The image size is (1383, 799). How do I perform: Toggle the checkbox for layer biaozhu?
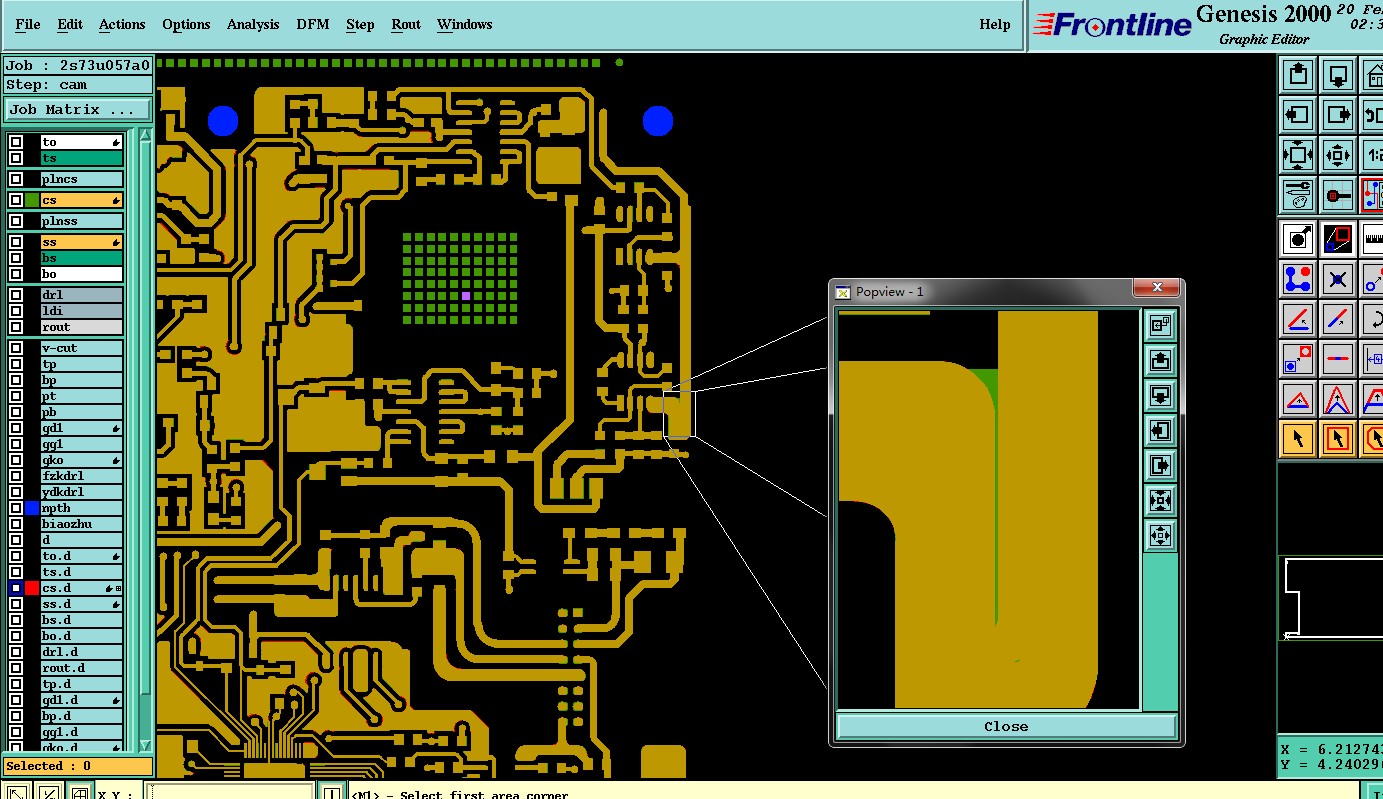(x=16, y=524)
